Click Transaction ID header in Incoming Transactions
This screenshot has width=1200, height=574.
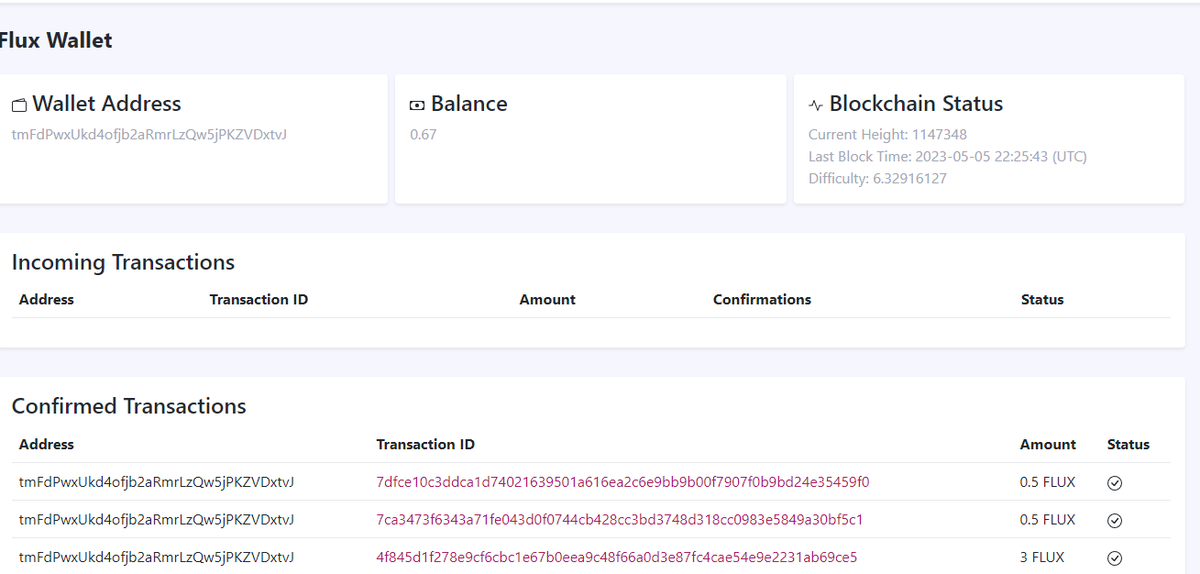(x=259, y=299)
